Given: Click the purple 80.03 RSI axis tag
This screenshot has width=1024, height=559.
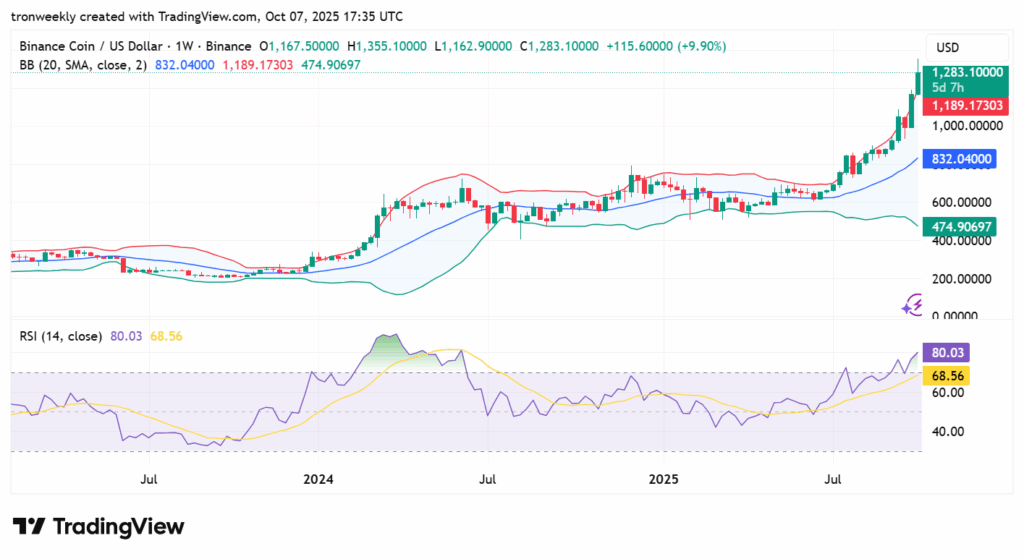Looking at the screenshot, I should [946, 352].
